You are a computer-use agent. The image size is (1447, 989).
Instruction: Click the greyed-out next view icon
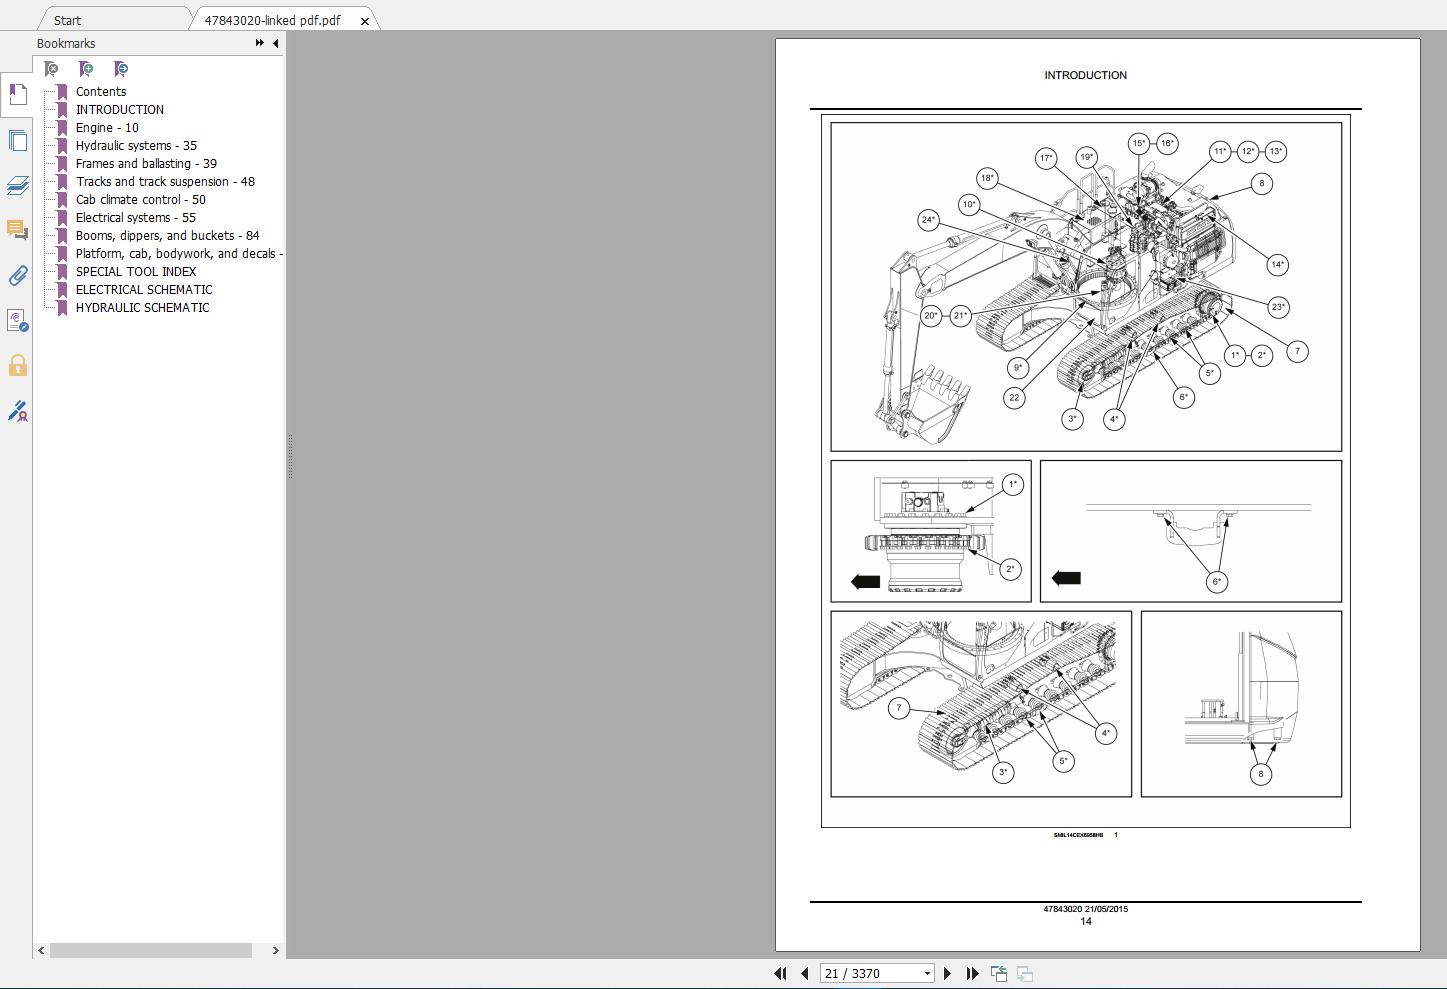click(x=1025, y=973)
